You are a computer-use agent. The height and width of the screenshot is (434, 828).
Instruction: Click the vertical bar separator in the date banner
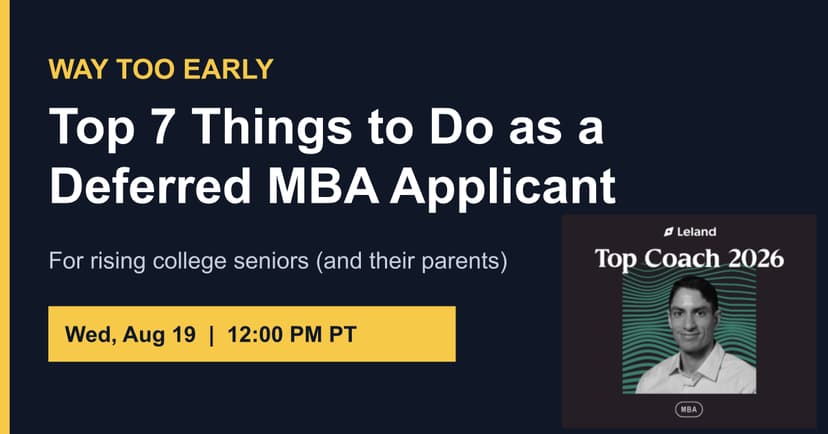click(212, 335)
